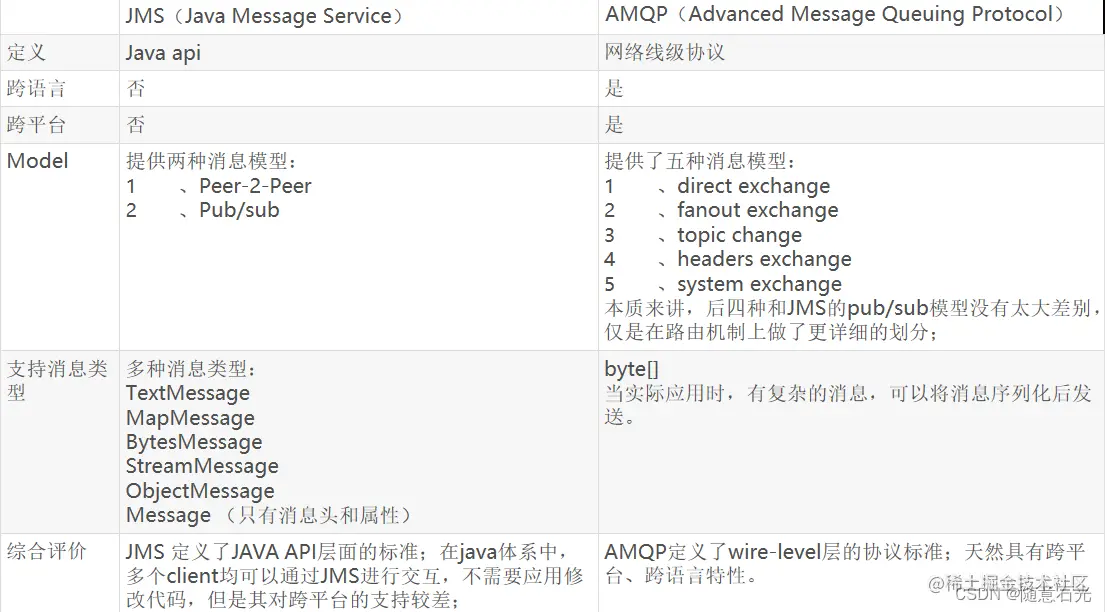Select the 'JMS（Java Message Service）' column header
The width and height of the screenshot is (1107, 612).
264,16
